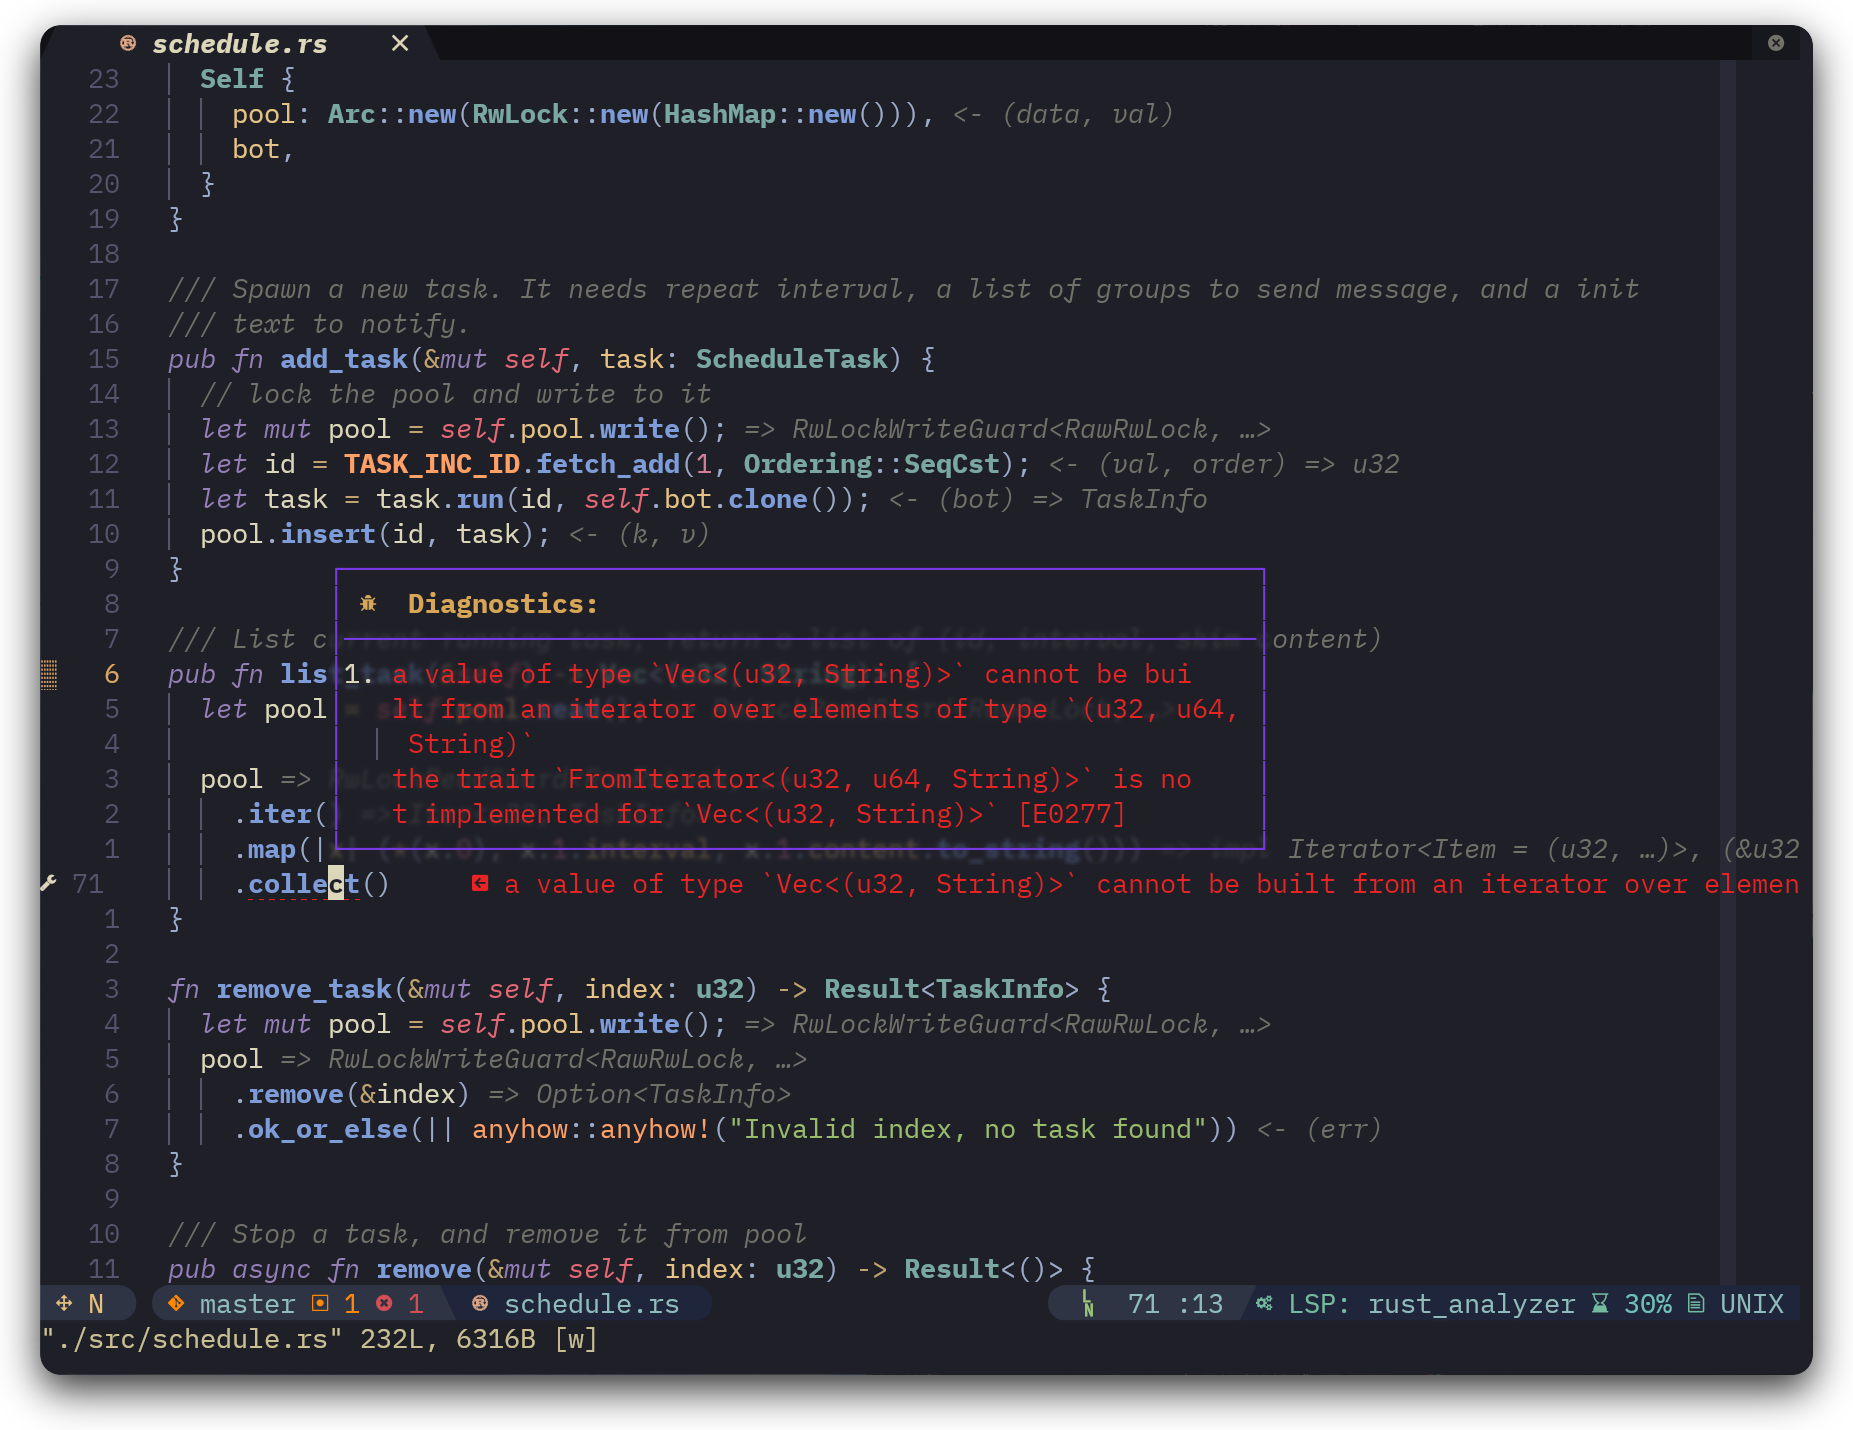Click the wrench icon in line 71 gutter
Viewport: 1853px width, 1430px height.
(48, 883)
